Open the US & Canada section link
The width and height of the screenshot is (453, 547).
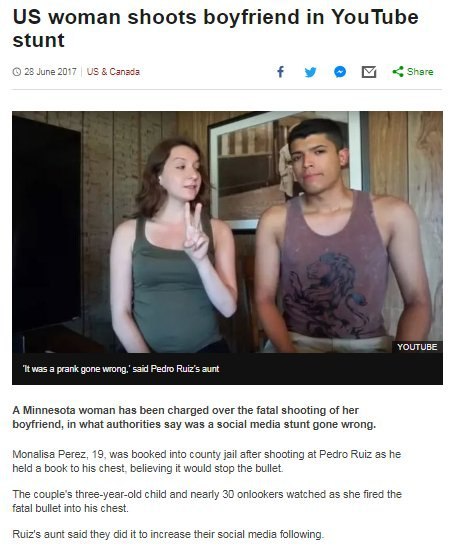pyautogui.click(x=113, y=72)
